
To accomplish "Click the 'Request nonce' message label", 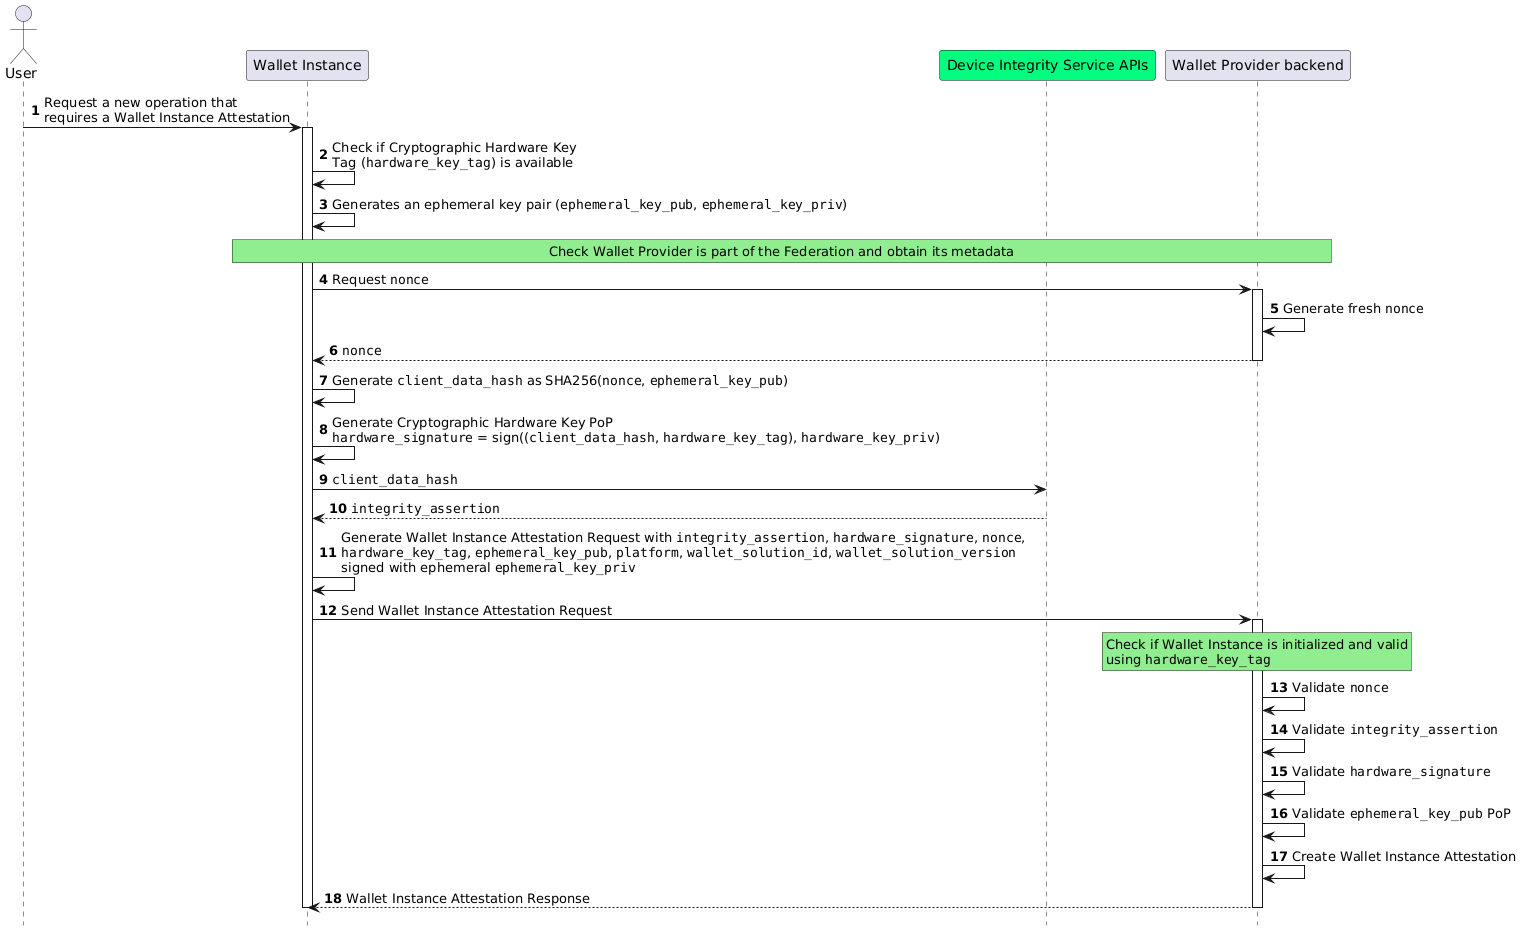I will coord(380,280).
